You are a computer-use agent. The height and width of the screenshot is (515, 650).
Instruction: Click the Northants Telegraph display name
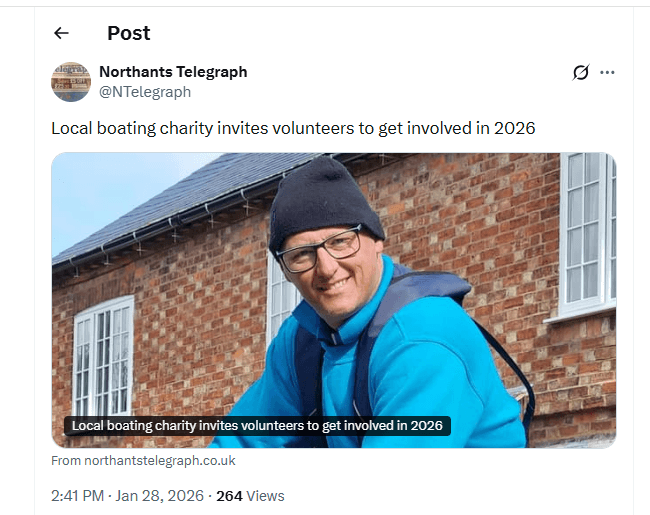click(173, 72)
